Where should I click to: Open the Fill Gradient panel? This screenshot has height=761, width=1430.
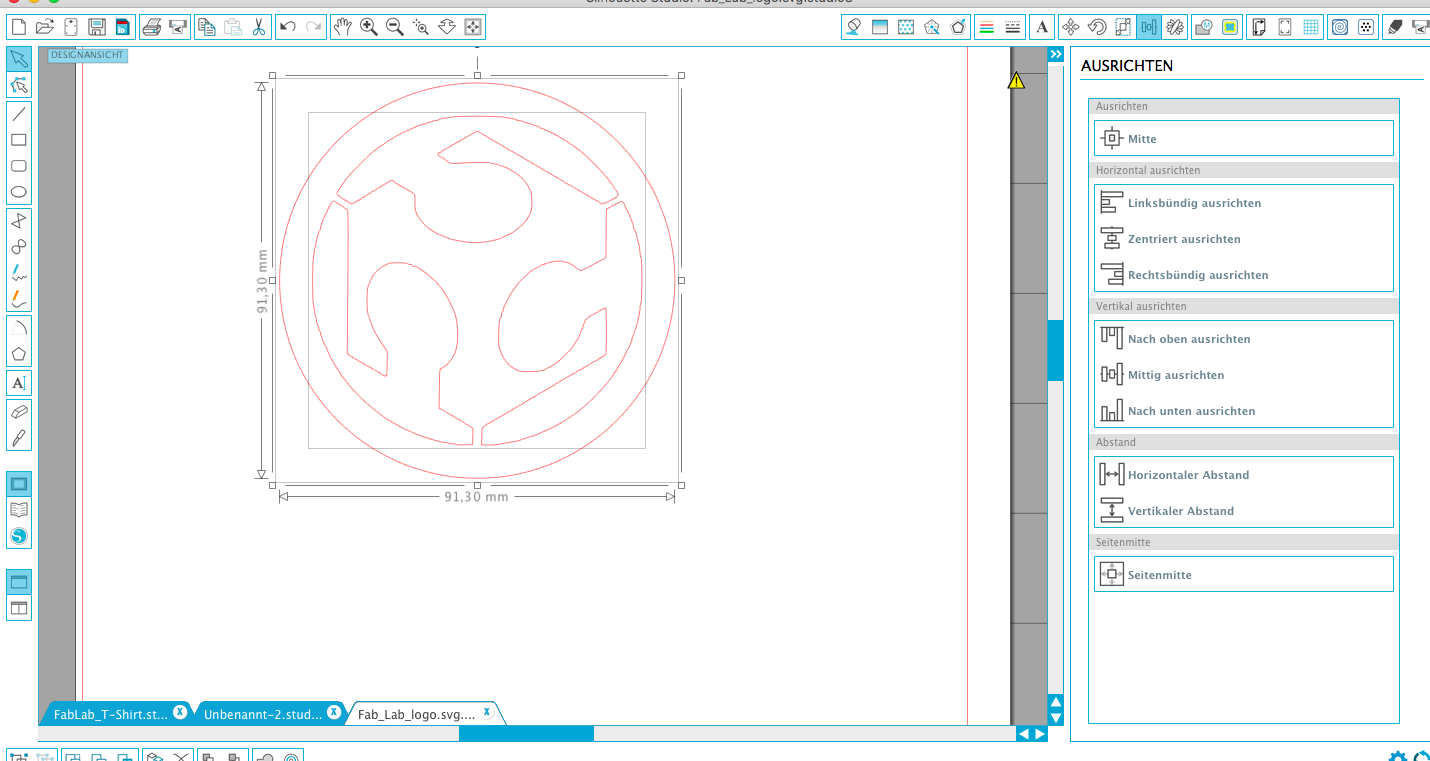[x=880, y=27]
